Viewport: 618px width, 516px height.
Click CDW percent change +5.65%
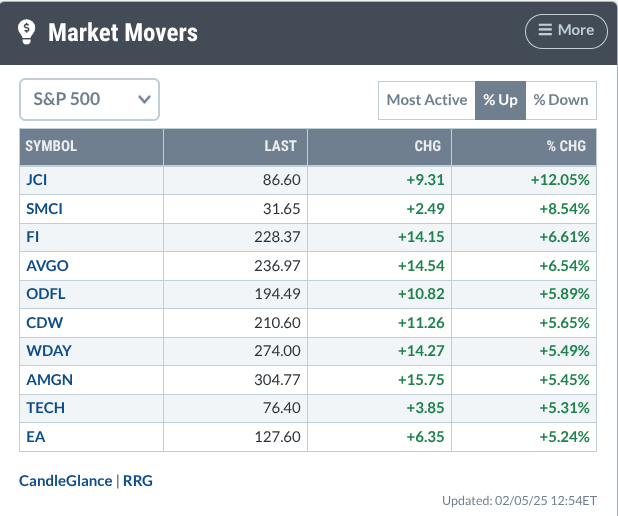pyautogui.click(x=564, y=323)
